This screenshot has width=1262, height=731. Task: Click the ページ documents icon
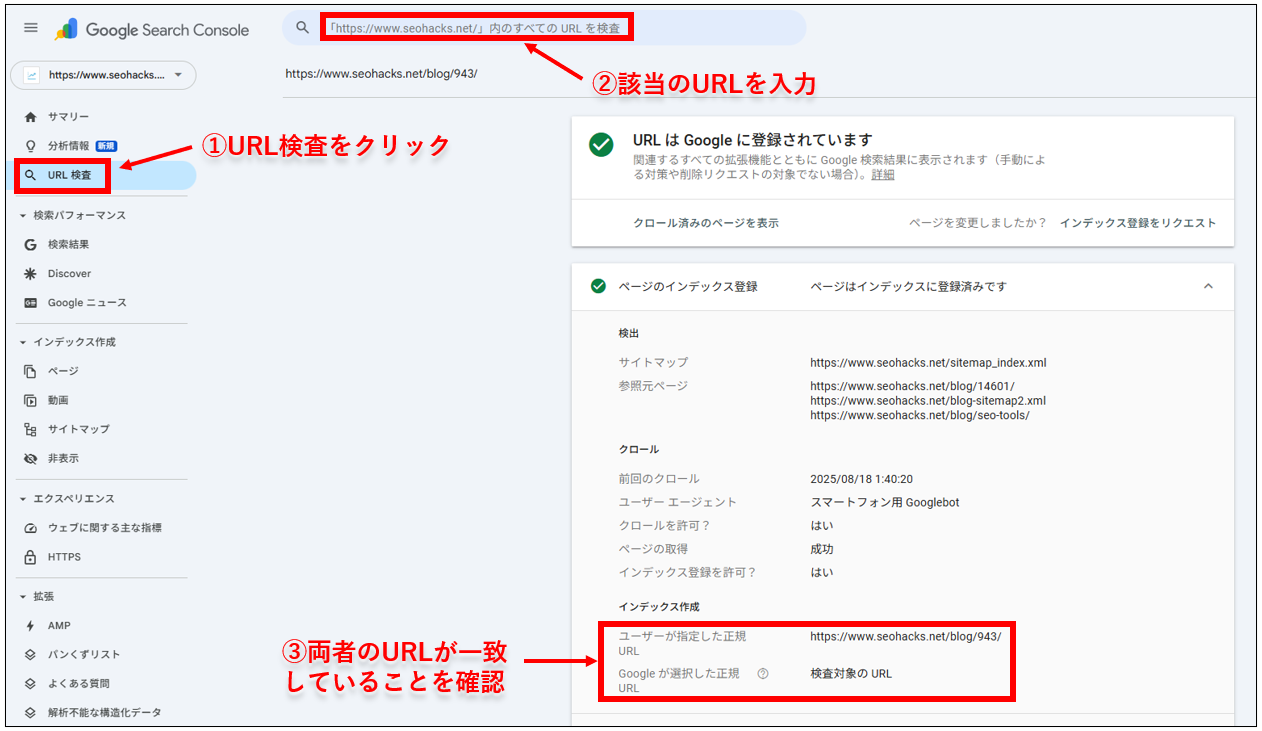point(30,371)
